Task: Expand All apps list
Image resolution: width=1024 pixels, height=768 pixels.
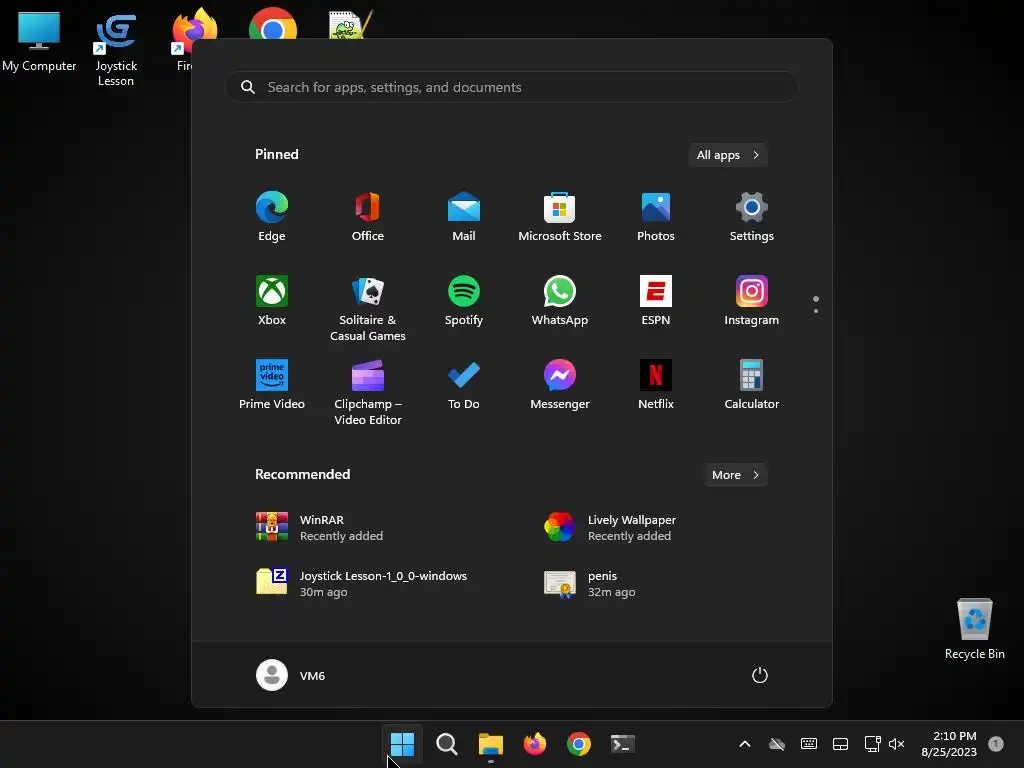Action: [x=728, y=155]
